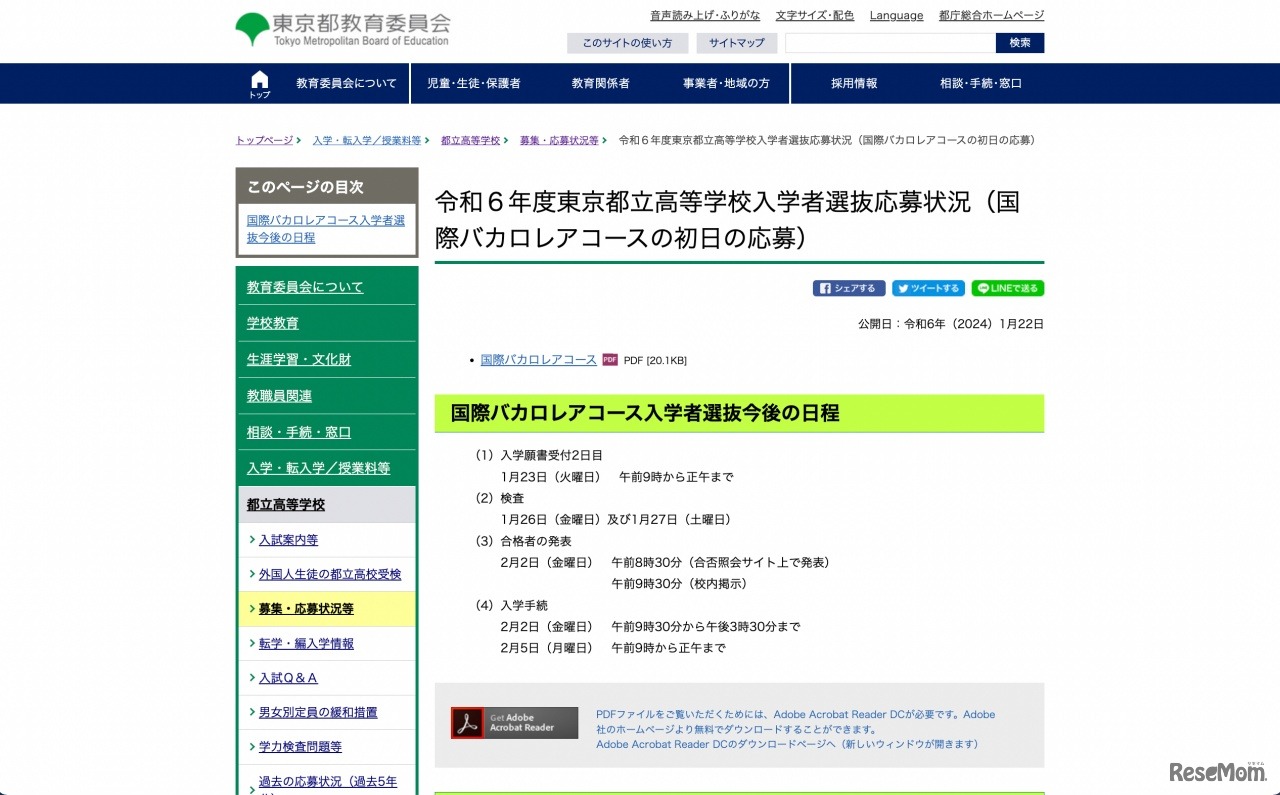
Task: Click the 検索 search button
Action: (x=1019, y=43)
